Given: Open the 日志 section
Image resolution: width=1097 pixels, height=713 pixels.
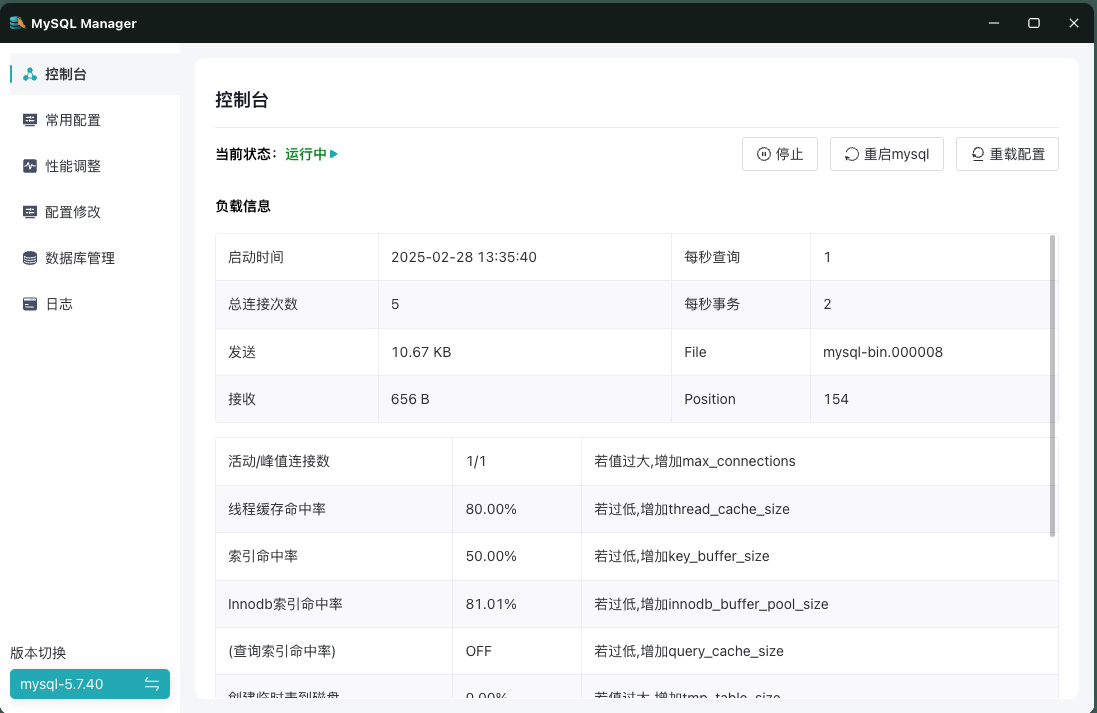Looking at the screenshot, I should (94, 304).
